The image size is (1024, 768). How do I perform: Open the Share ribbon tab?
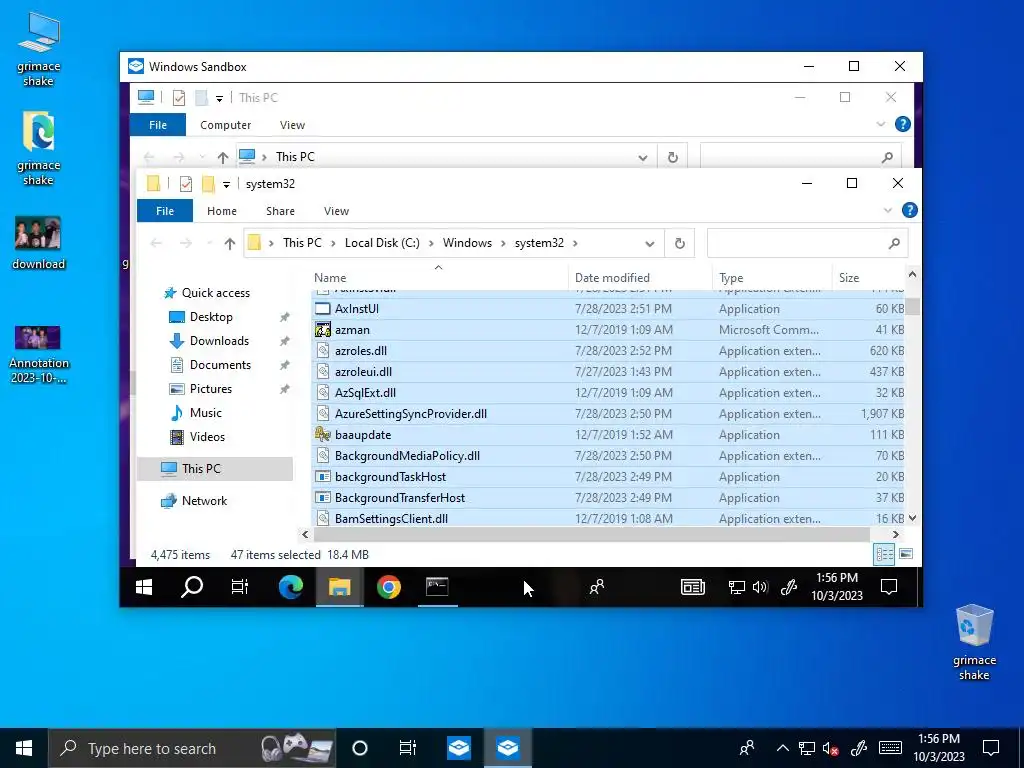[280, 211]
